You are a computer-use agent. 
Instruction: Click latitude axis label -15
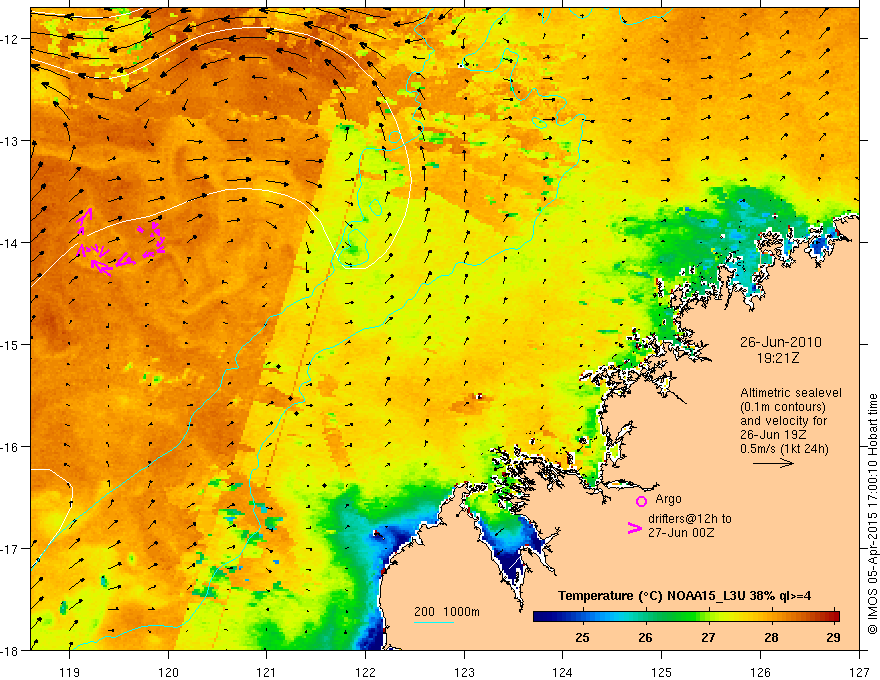pos(10,344)
